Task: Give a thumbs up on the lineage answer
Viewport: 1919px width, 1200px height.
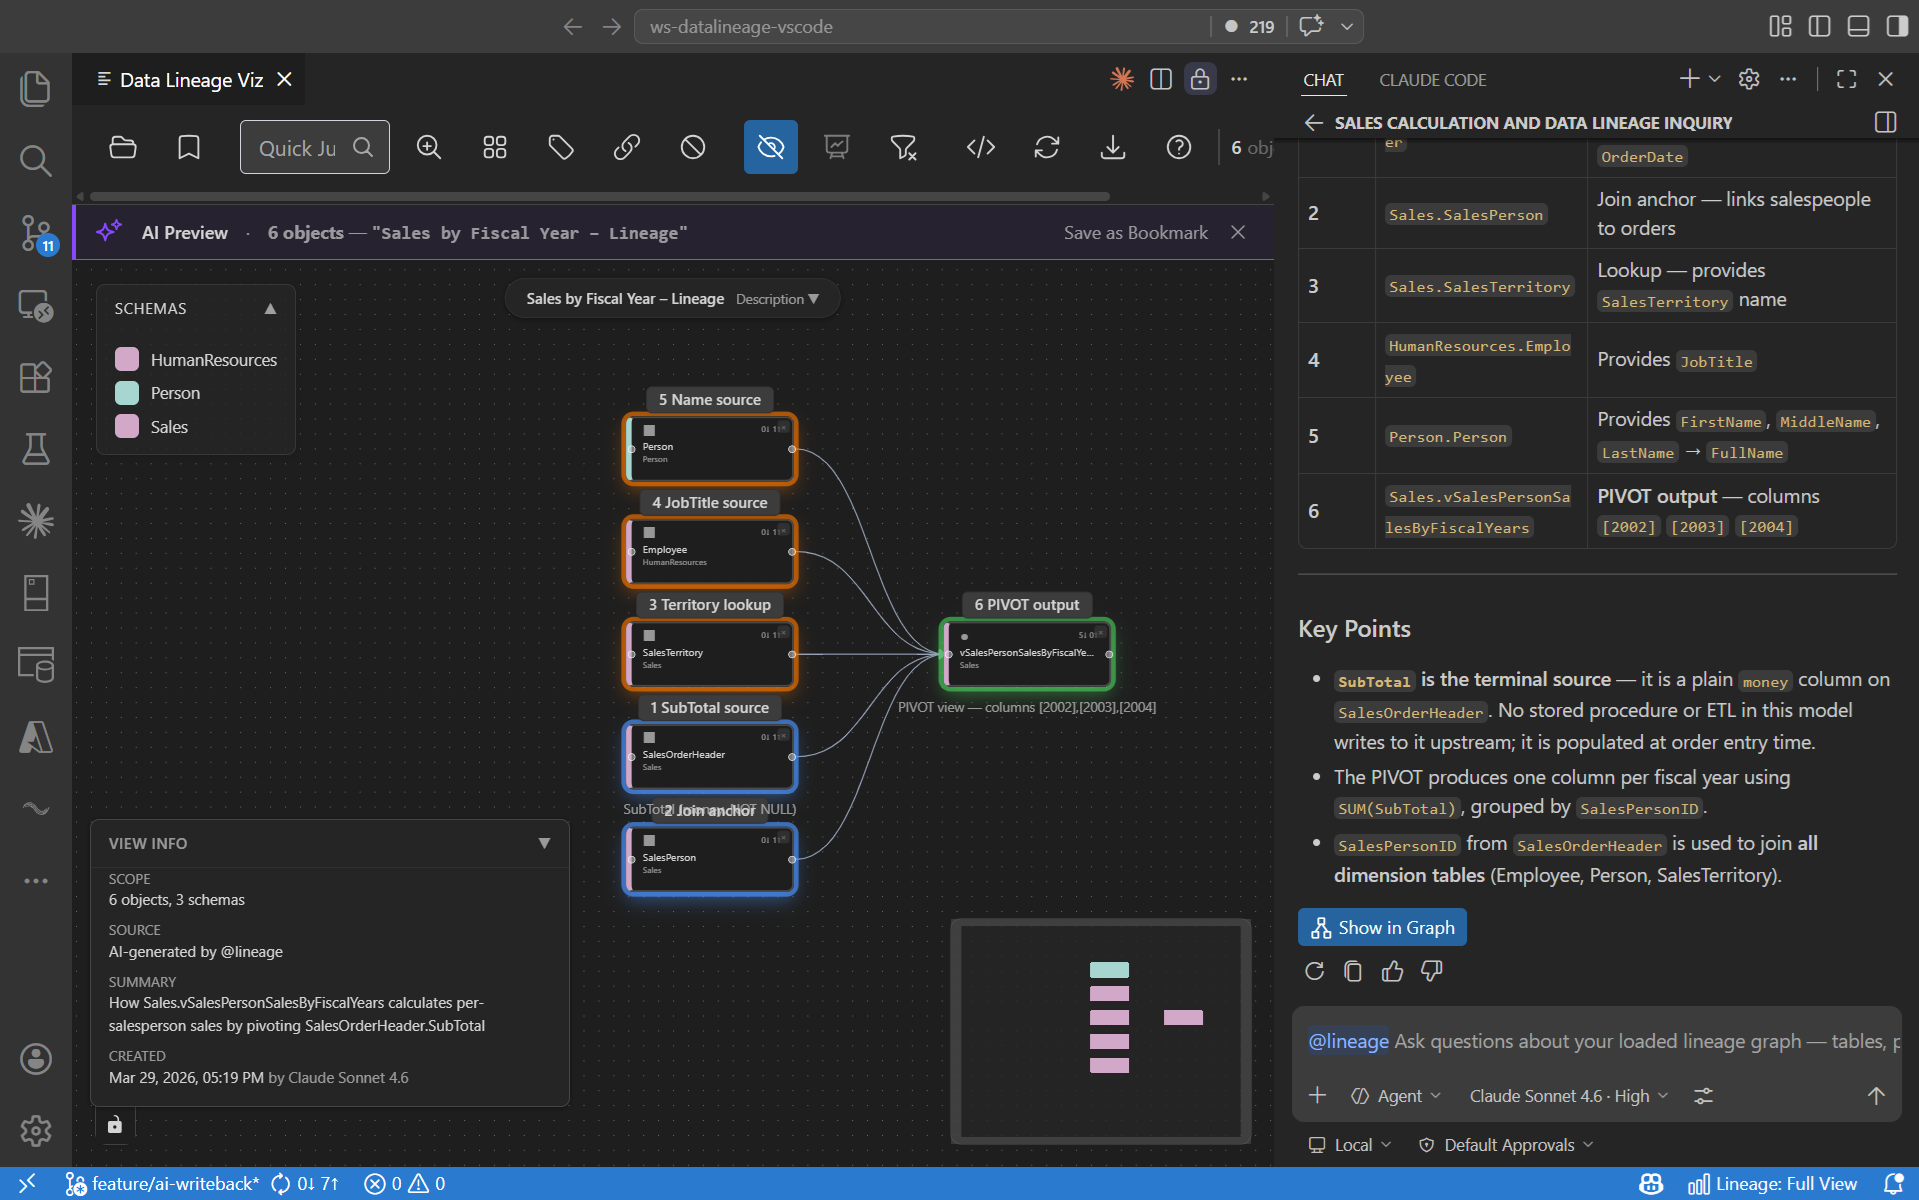Action: point(1392,971)
